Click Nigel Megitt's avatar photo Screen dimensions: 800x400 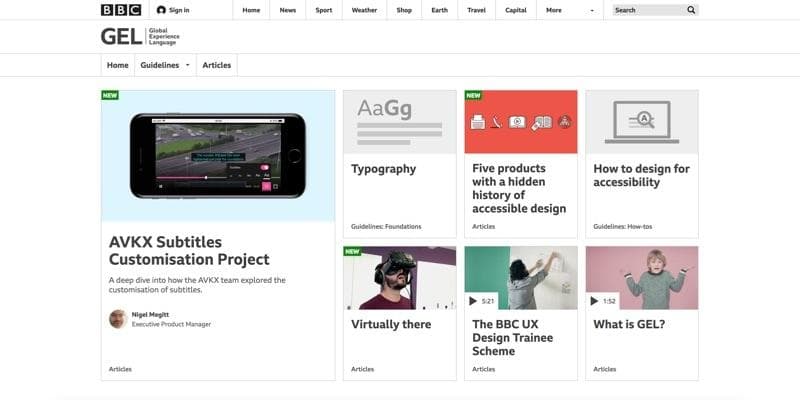118,319
